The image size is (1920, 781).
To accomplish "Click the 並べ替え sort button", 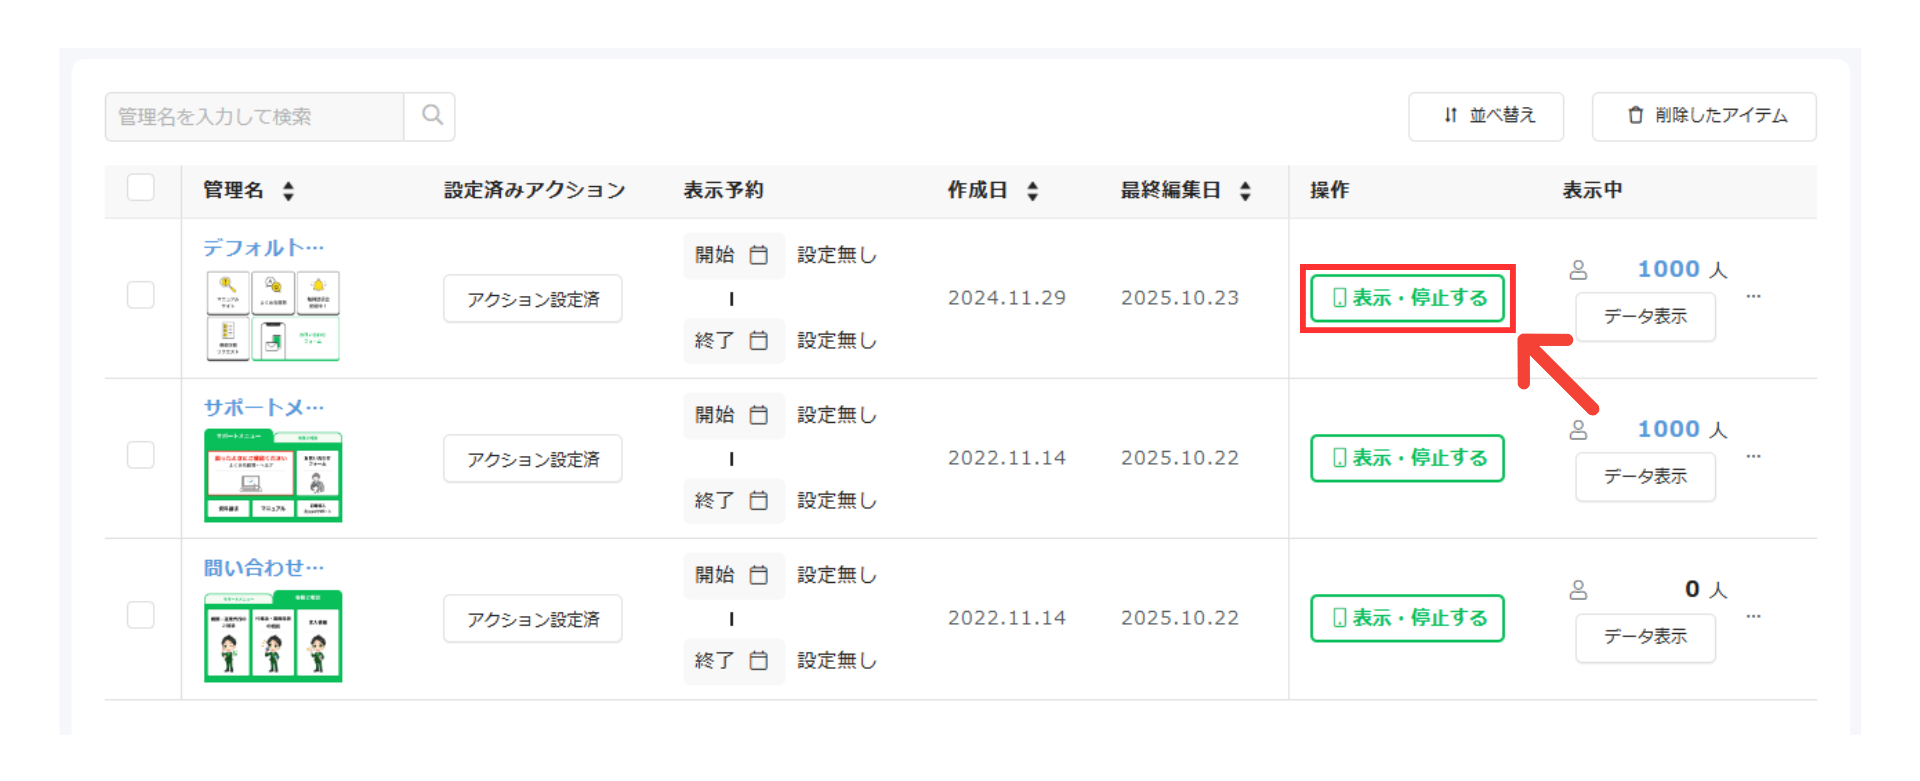I will click(1486, 116).
